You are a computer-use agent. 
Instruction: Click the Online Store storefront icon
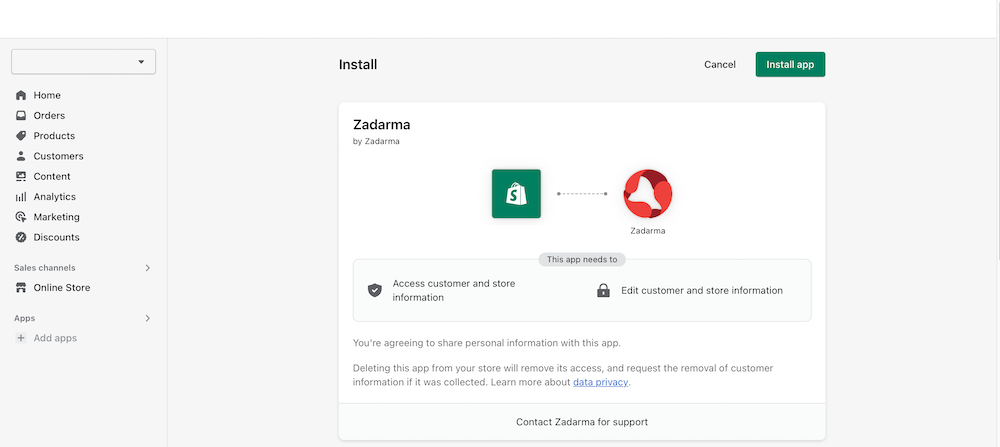pyautogui.click(x=21, y=288)
